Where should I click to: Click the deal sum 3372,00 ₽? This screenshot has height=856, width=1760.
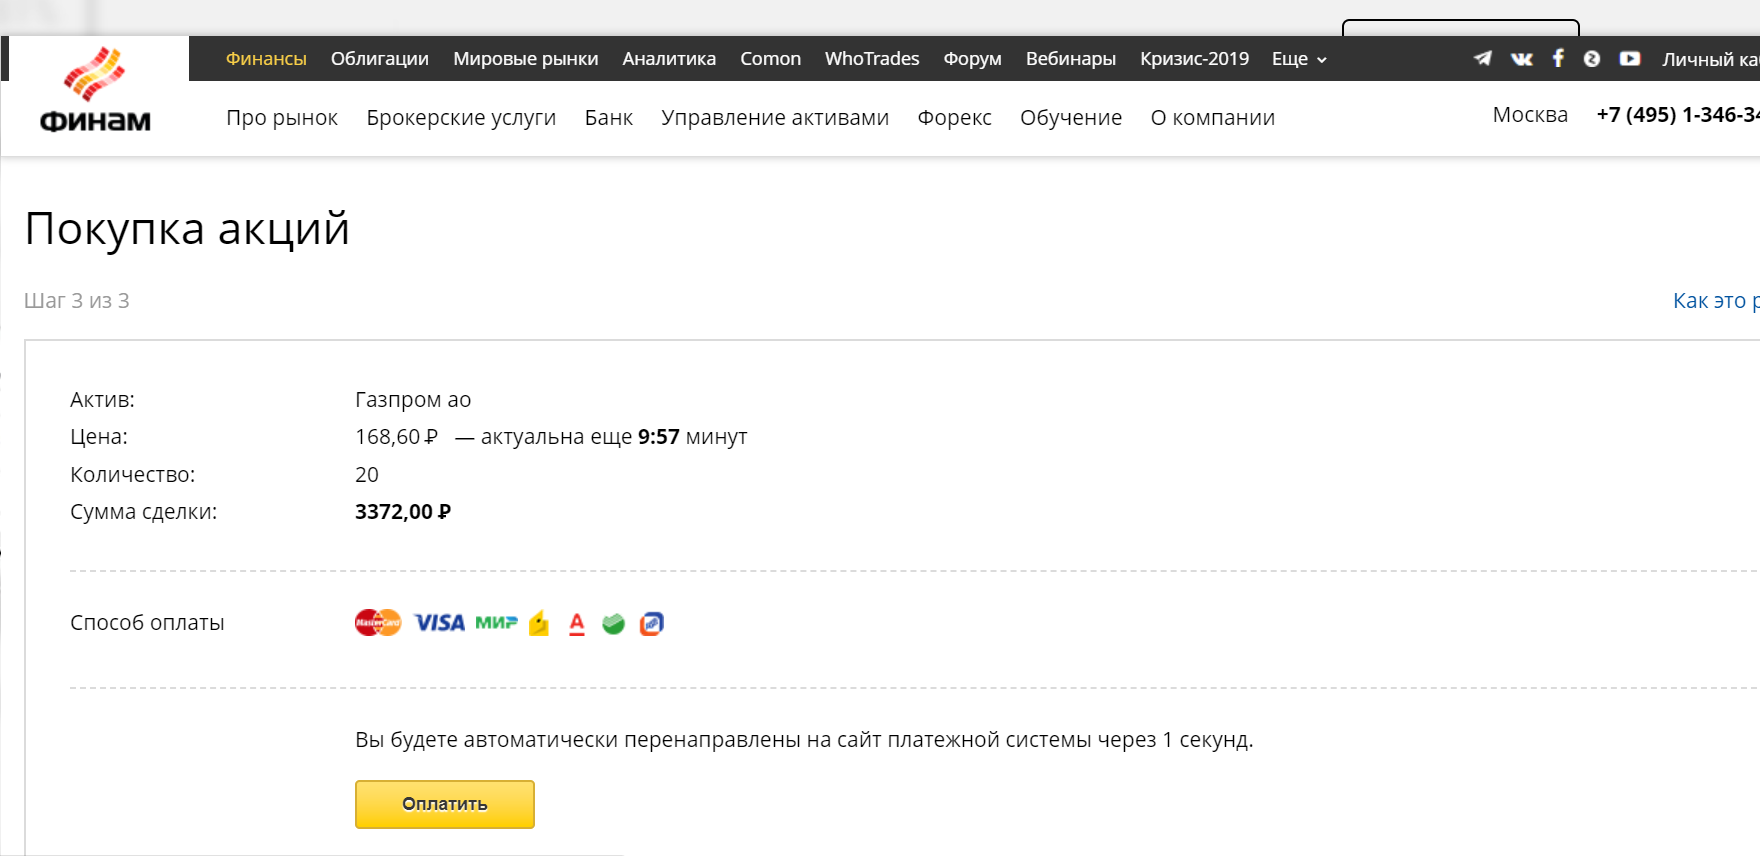coord(403,512)
